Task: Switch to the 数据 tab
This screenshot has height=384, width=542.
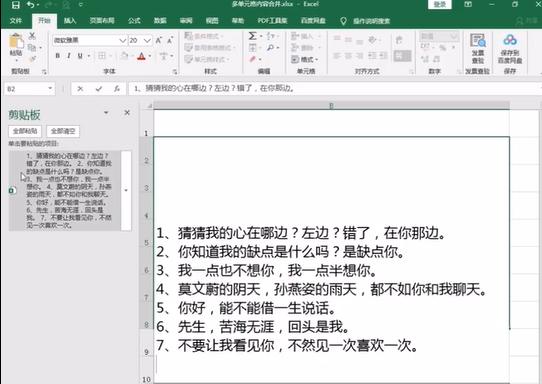Action: 160,21
